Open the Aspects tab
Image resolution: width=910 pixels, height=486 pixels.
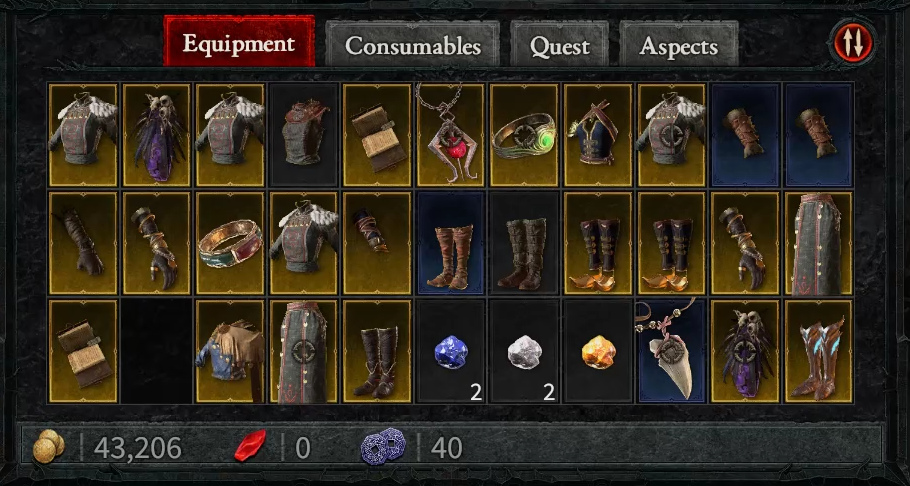click(x=678, y=45)
